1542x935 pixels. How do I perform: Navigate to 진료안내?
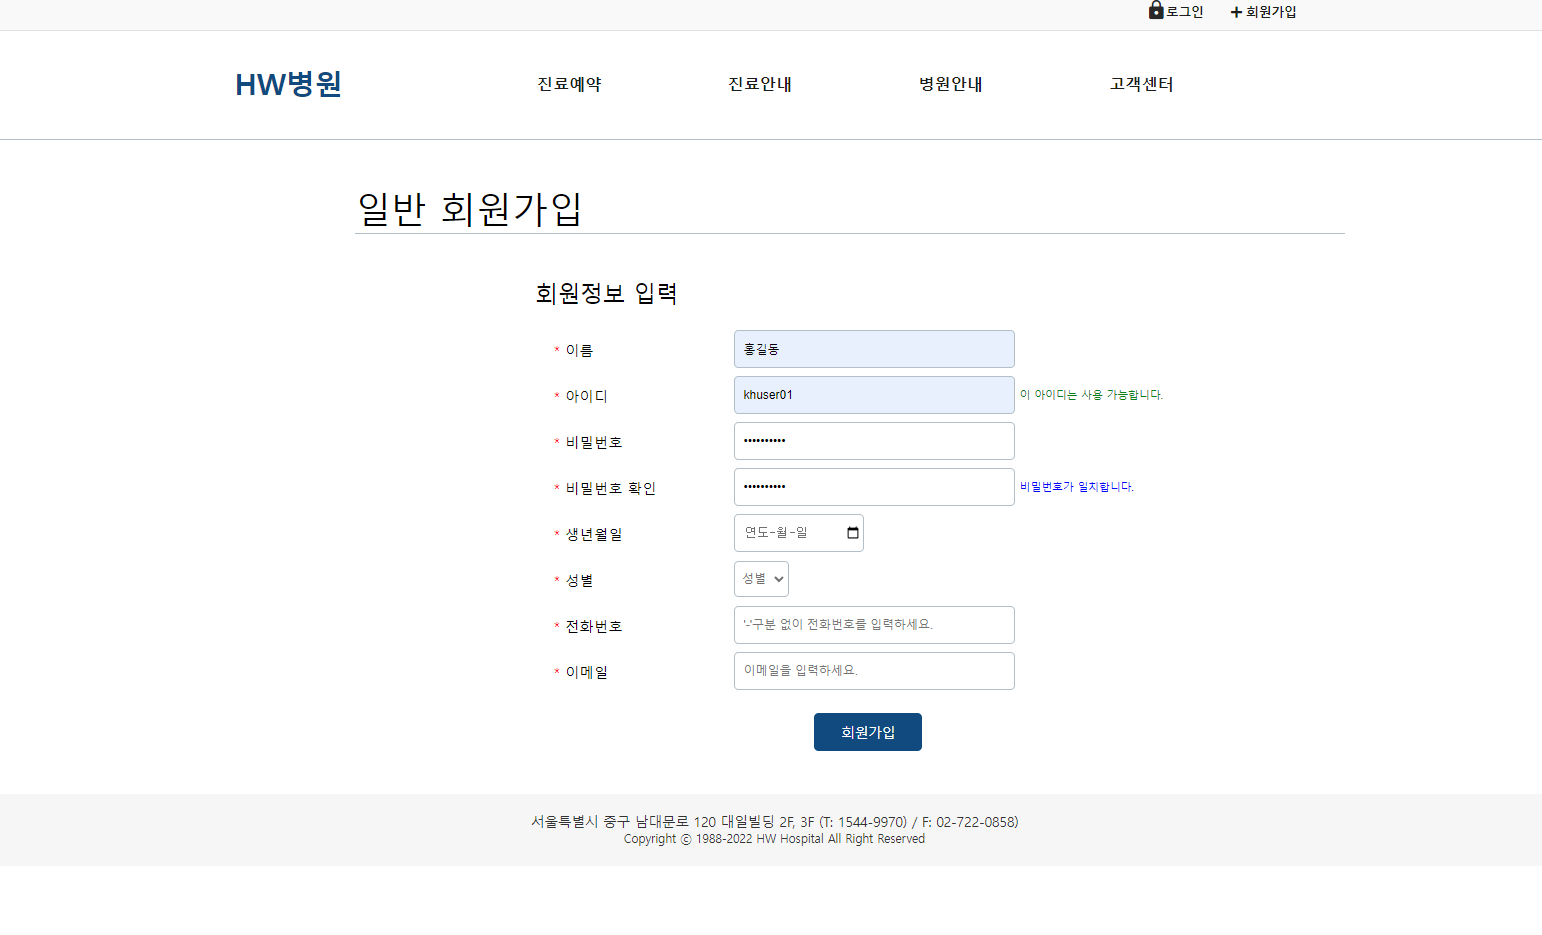tap(760, 84)
